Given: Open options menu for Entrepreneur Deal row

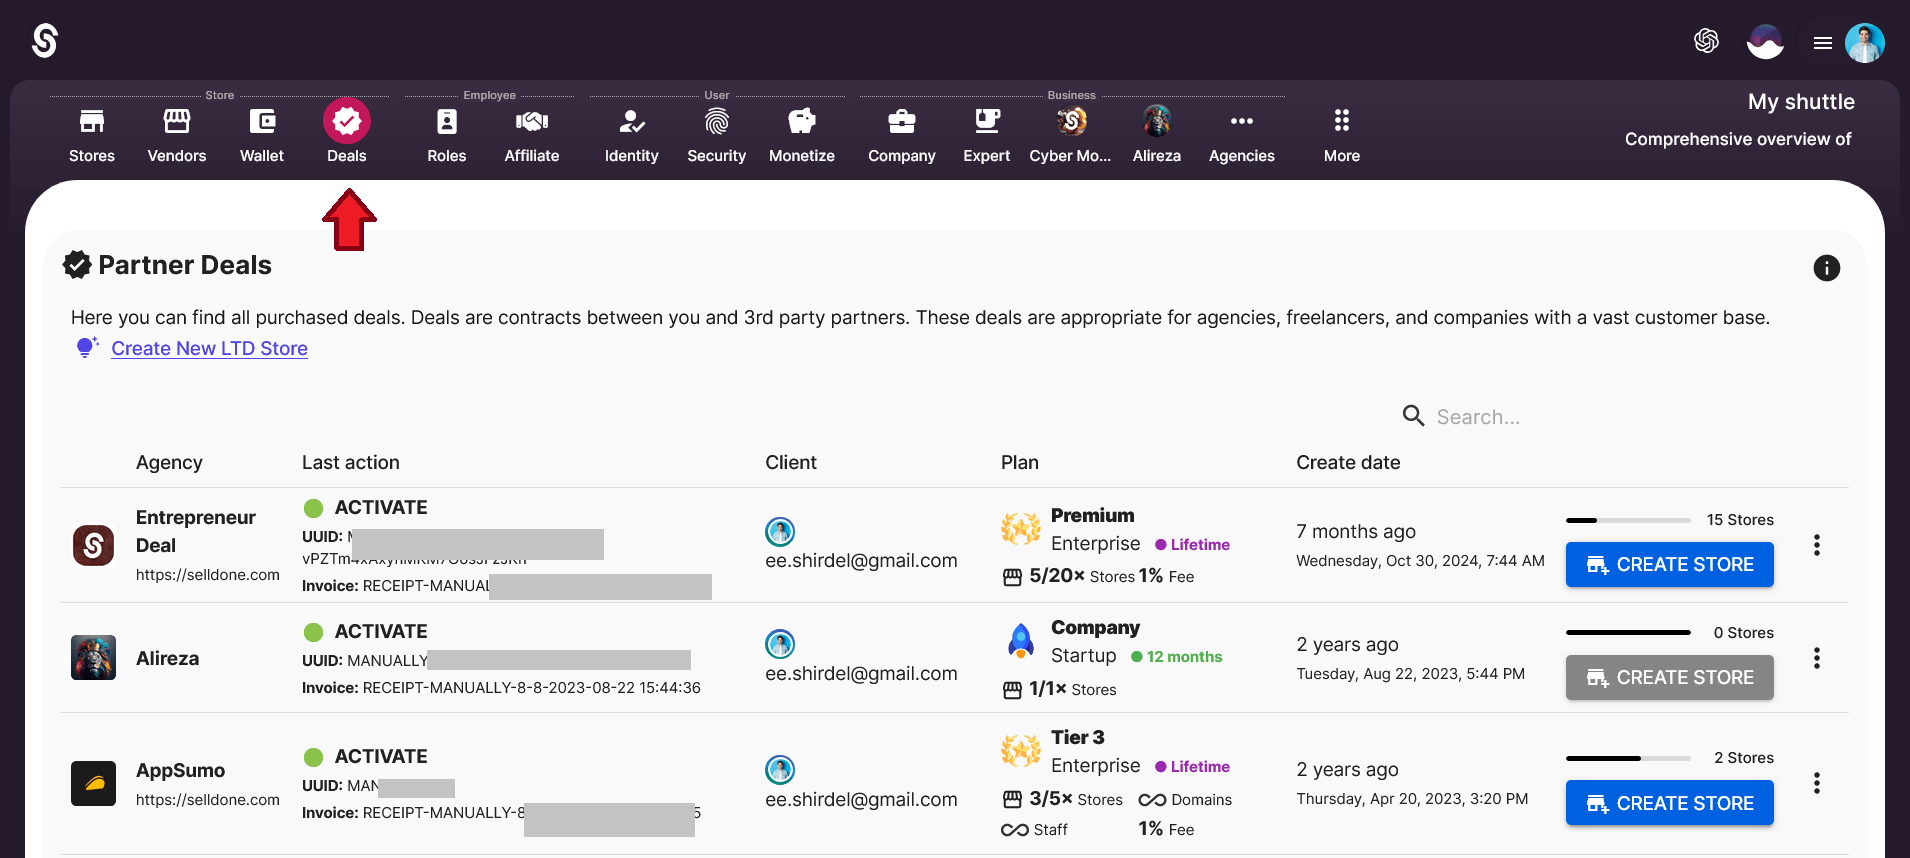Looking at the screenshot, I should click(1816, 545).
